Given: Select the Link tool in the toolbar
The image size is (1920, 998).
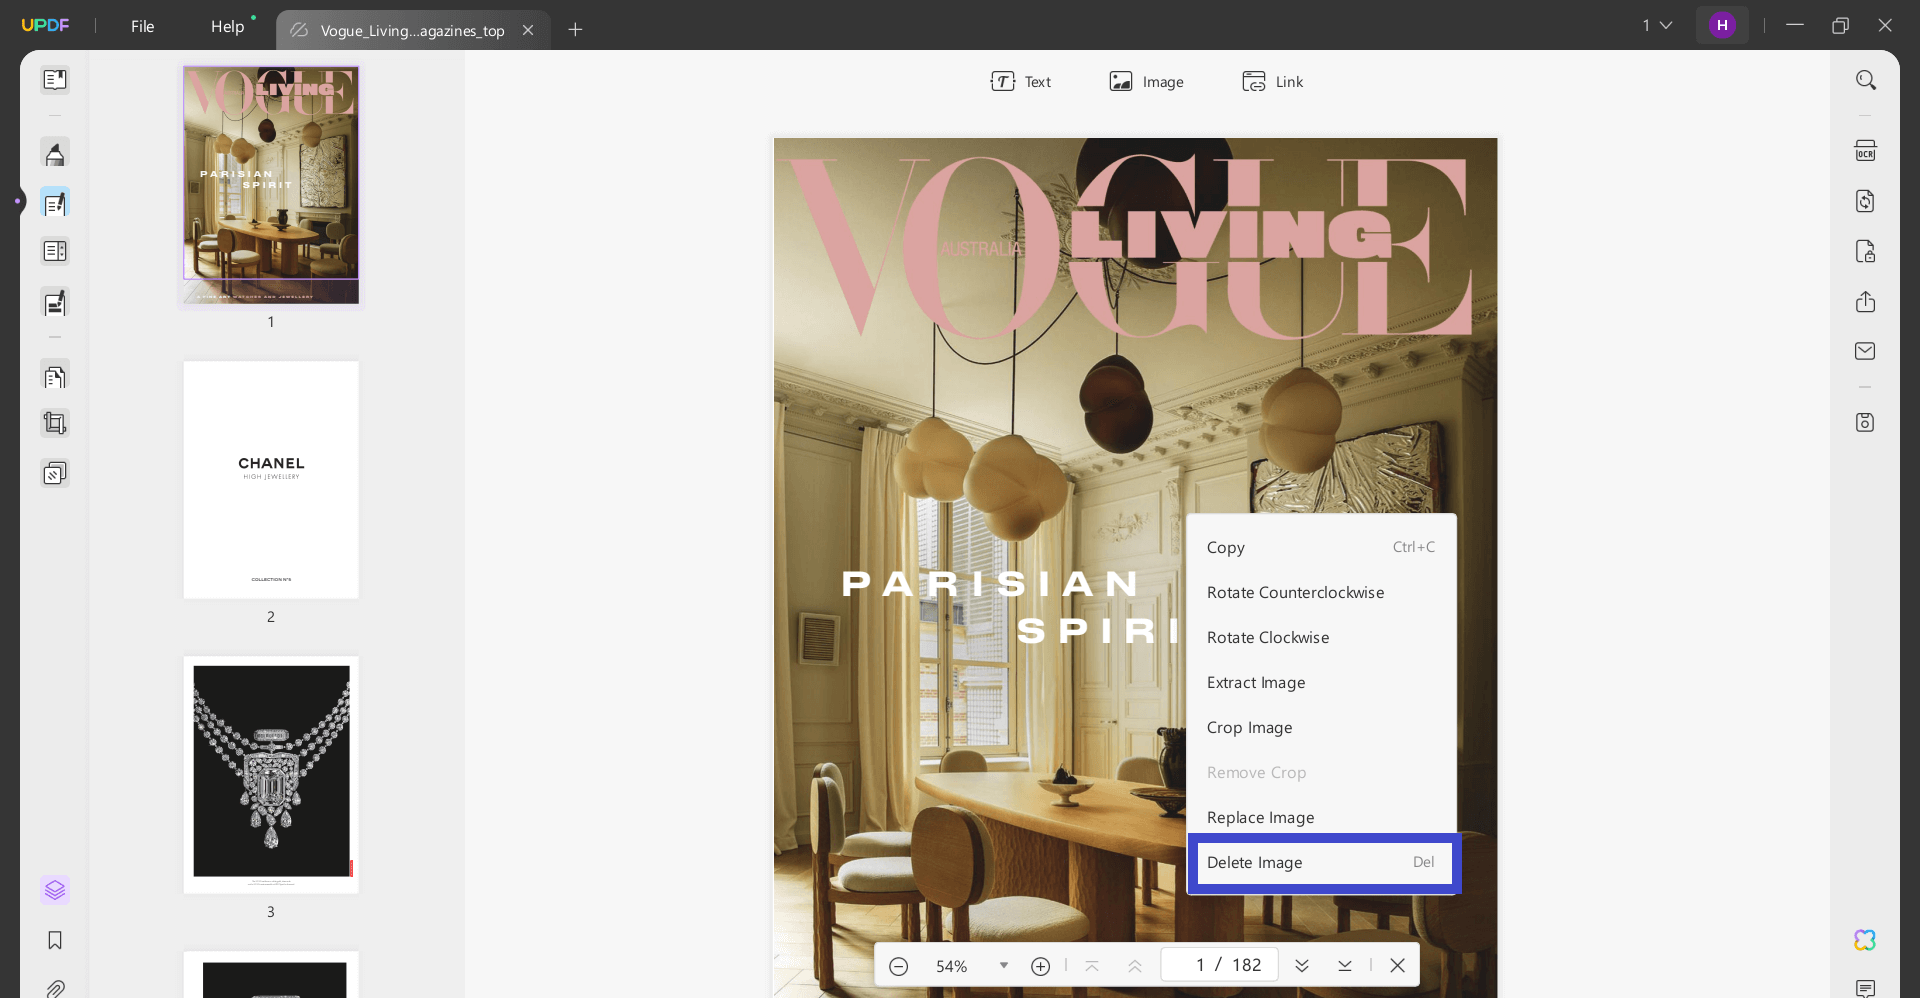Looking at the screenshot, I should 1272,81.
